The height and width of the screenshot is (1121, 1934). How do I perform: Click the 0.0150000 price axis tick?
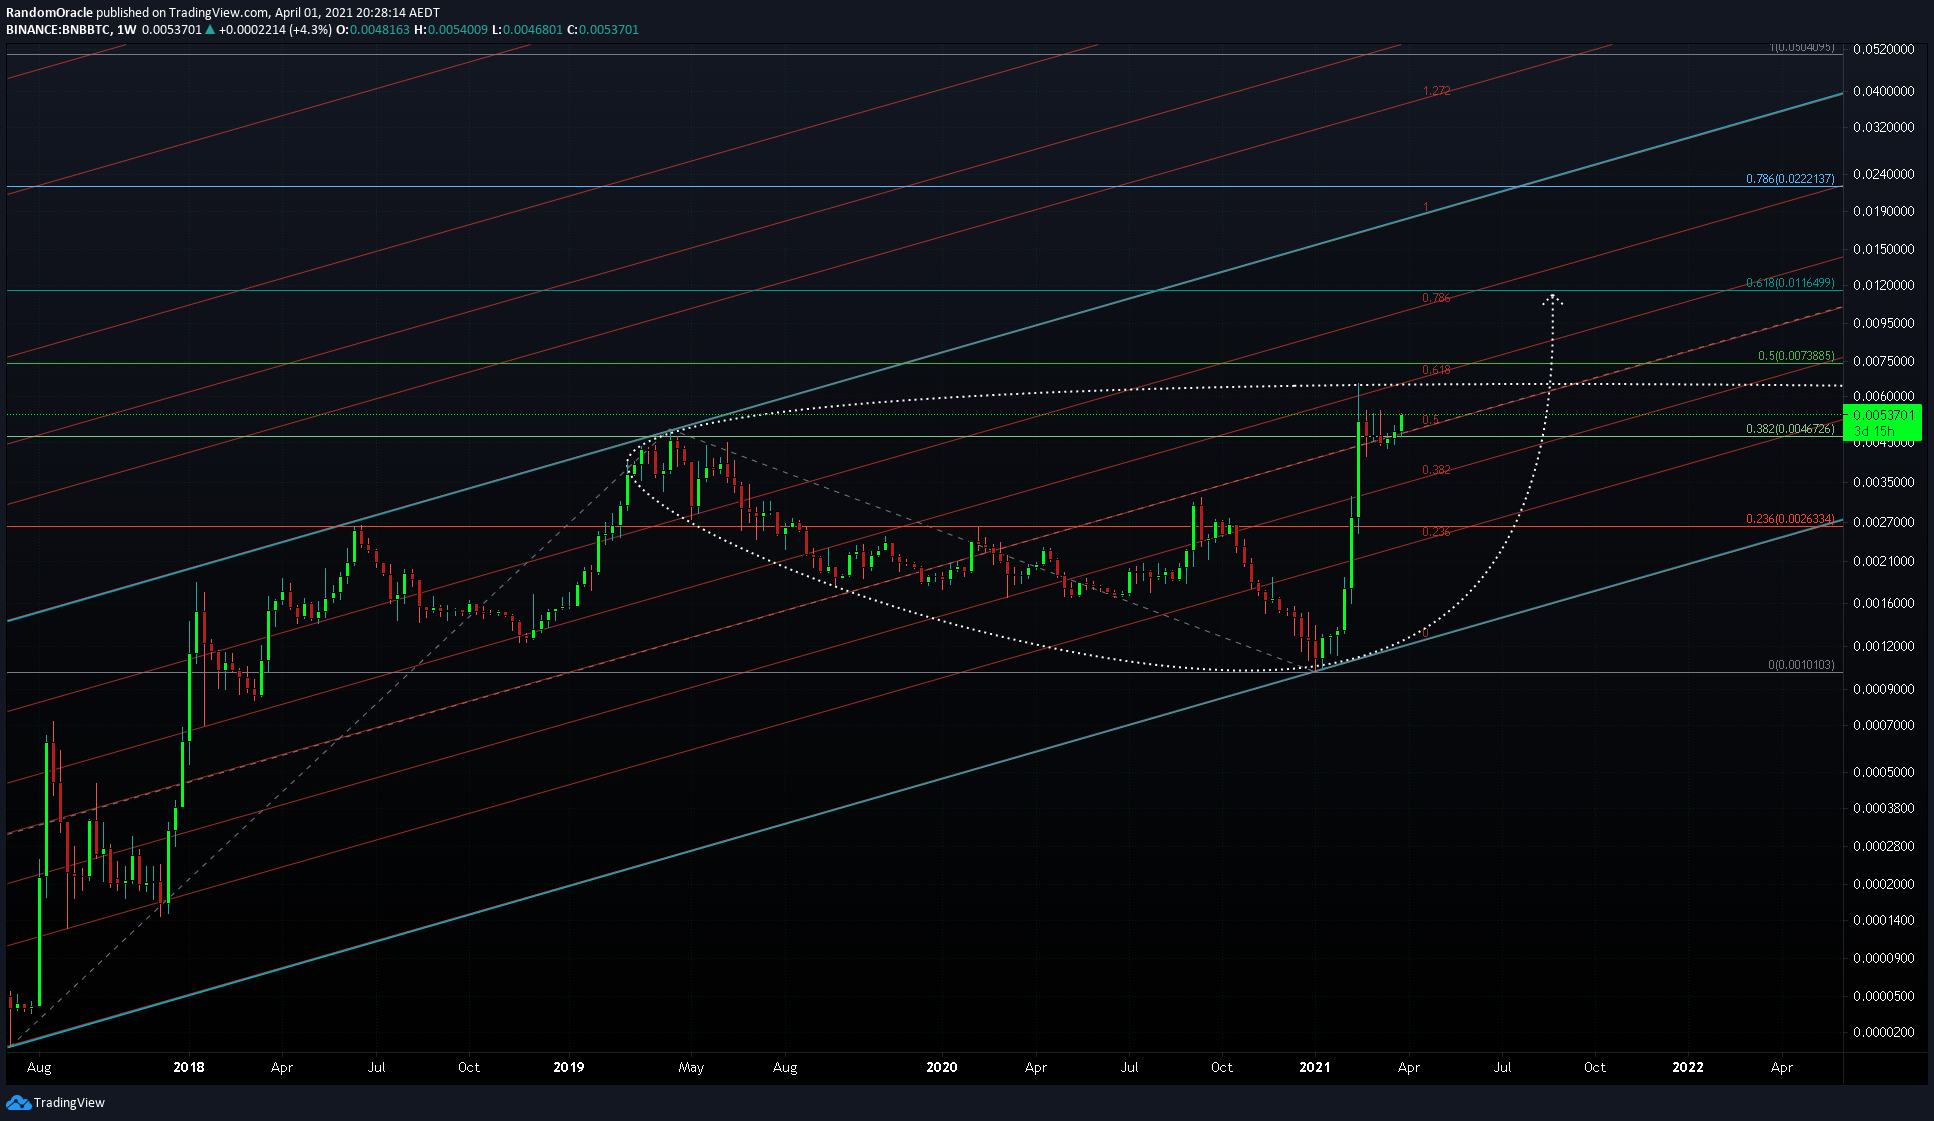(x=1884, y=249)
